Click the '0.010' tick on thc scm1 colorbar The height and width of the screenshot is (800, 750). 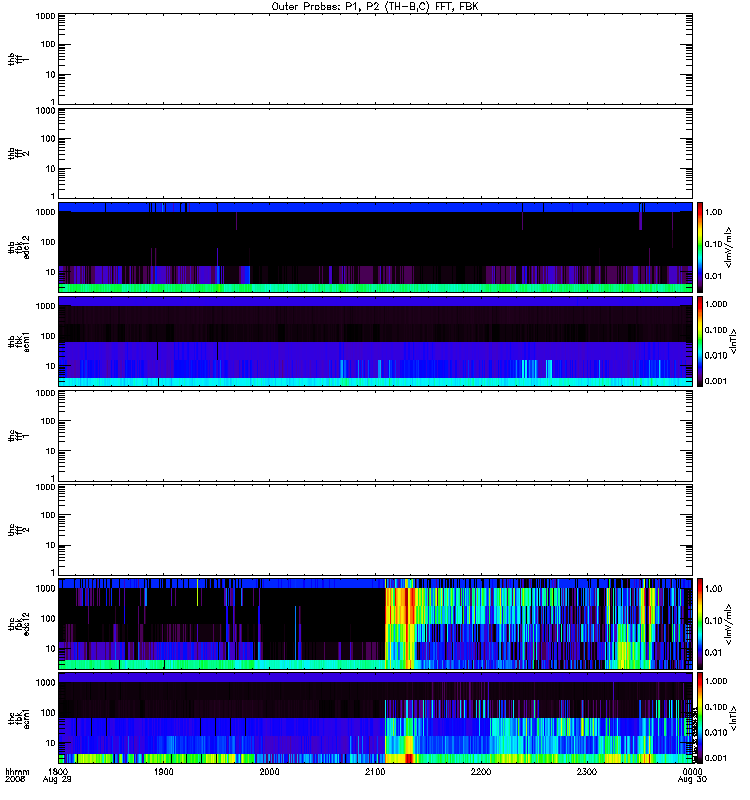[716, 732]
